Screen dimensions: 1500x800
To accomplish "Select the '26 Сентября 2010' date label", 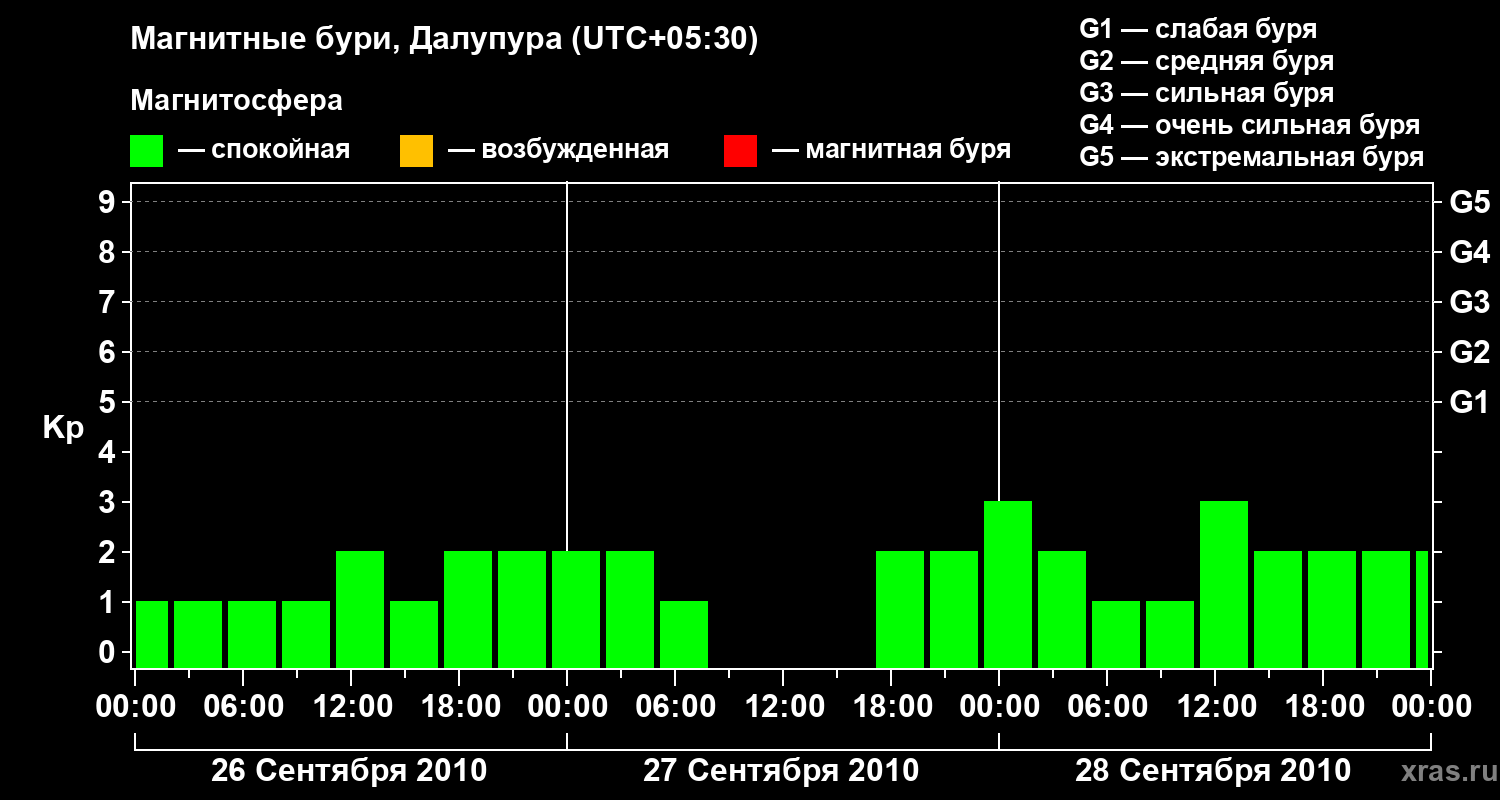I will (x=349, y=771).
